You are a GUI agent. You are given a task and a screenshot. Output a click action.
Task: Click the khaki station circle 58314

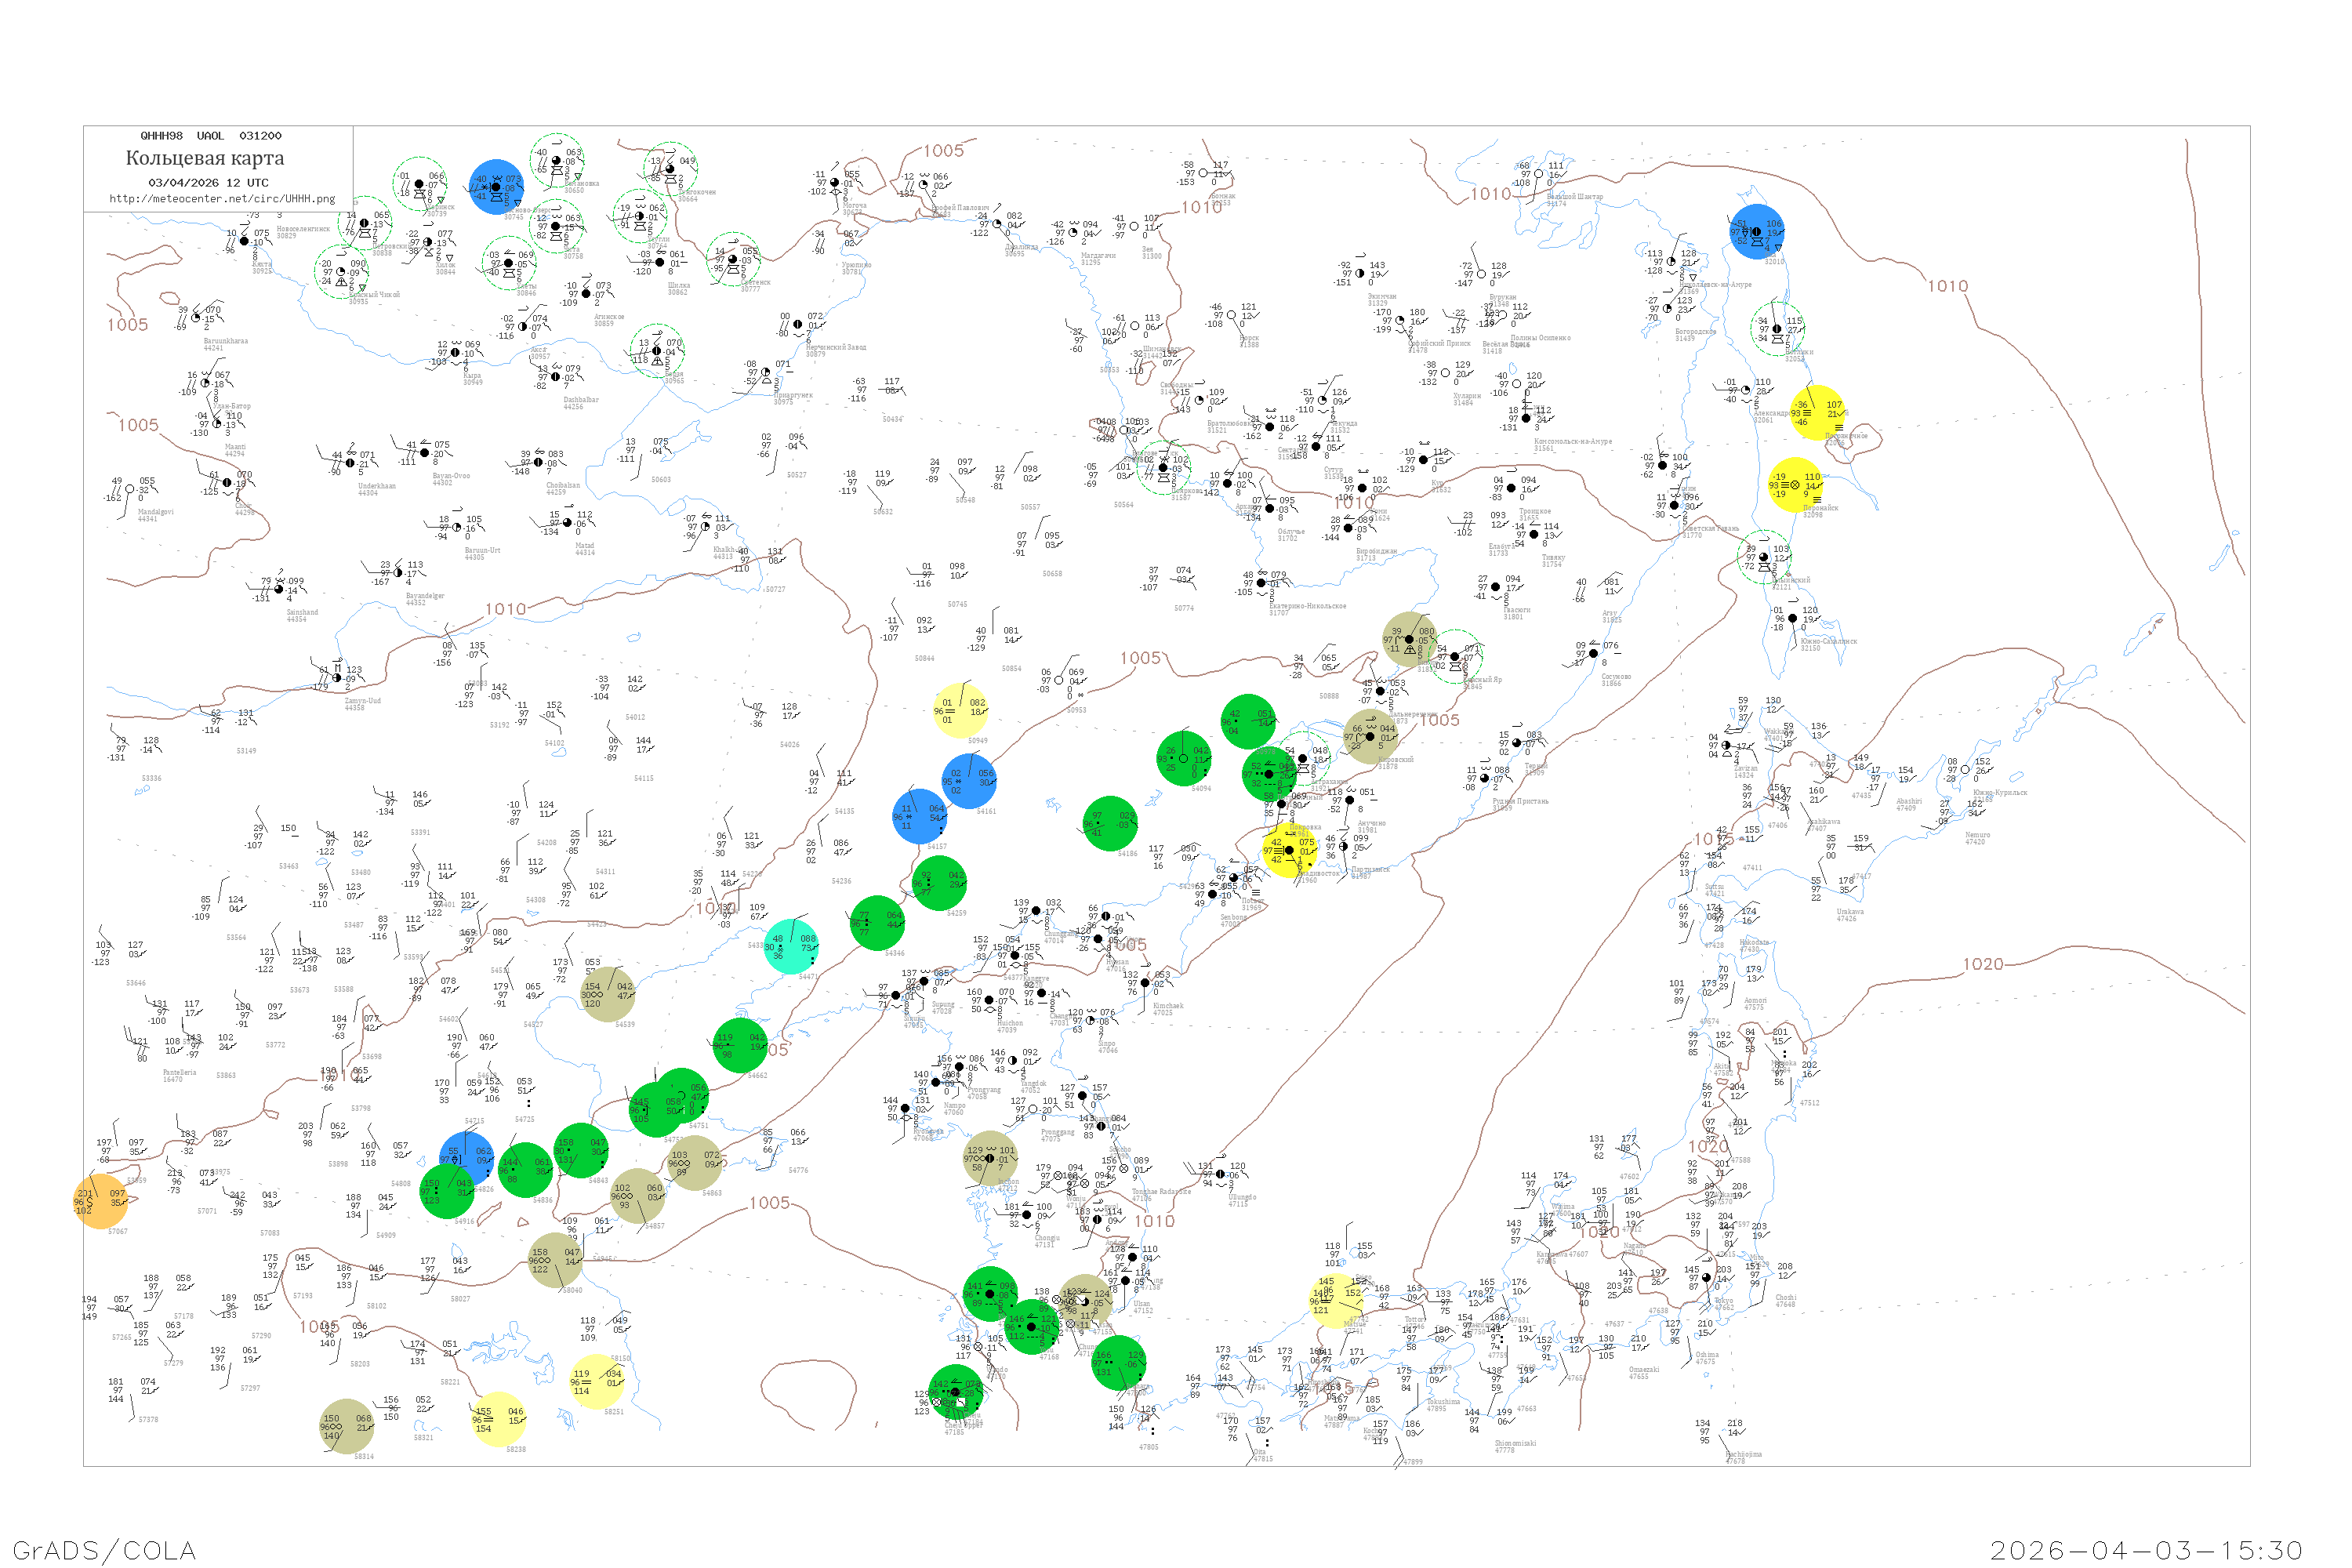click(x=346, y=1426)
